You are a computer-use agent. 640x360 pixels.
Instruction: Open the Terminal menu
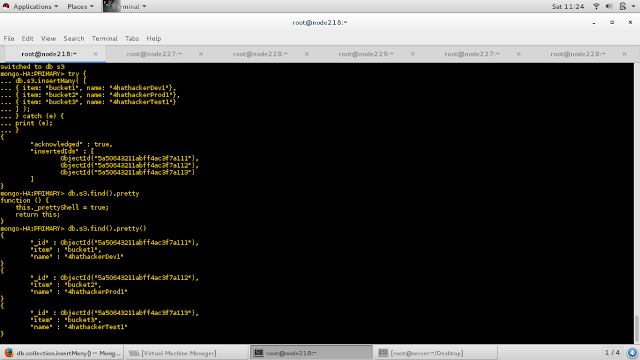tap(104, 38)
